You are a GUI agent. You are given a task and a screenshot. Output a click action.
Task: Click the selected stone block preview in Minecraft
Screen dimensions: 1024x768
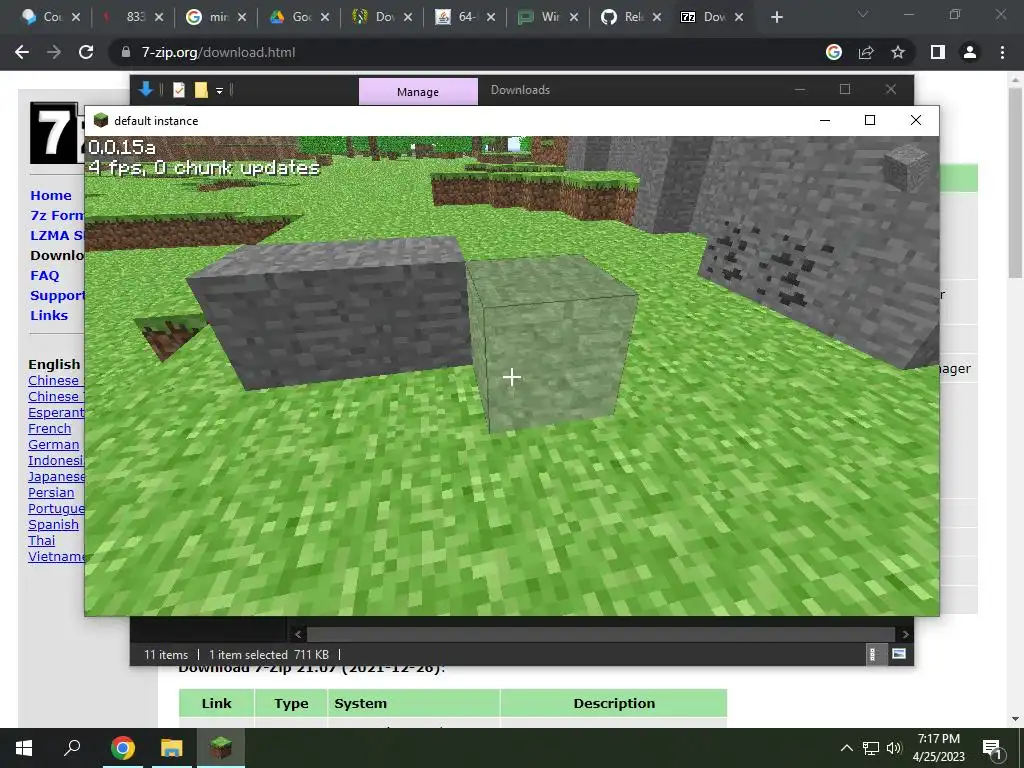[x=906, y=167]
